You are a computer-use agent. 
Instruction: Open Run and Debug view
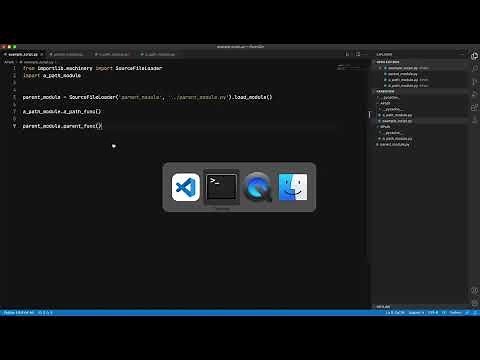(x=474, y=95)
